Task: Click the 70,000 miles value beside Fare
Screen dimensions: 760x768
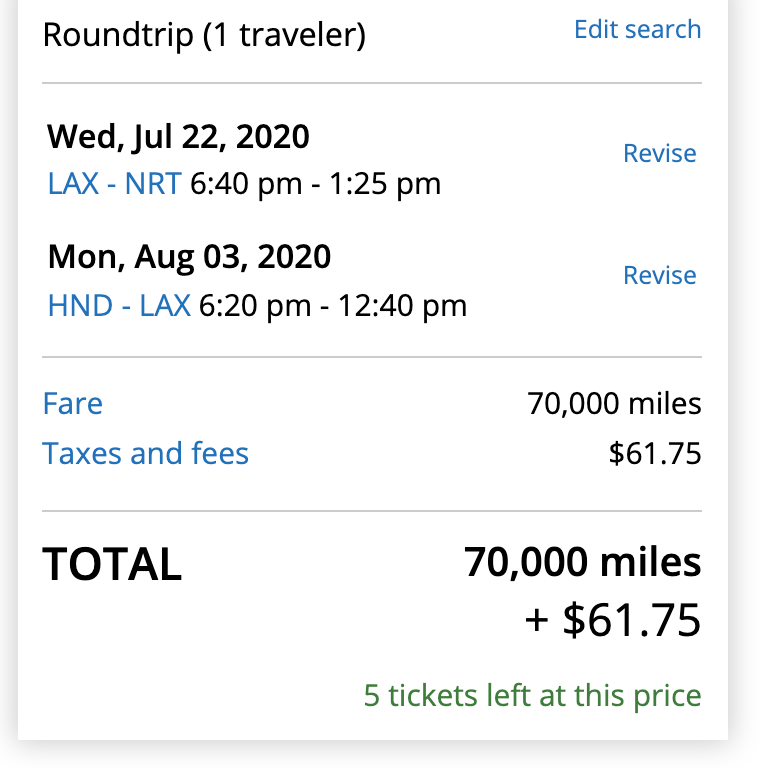Action: (x=614, y=404)
